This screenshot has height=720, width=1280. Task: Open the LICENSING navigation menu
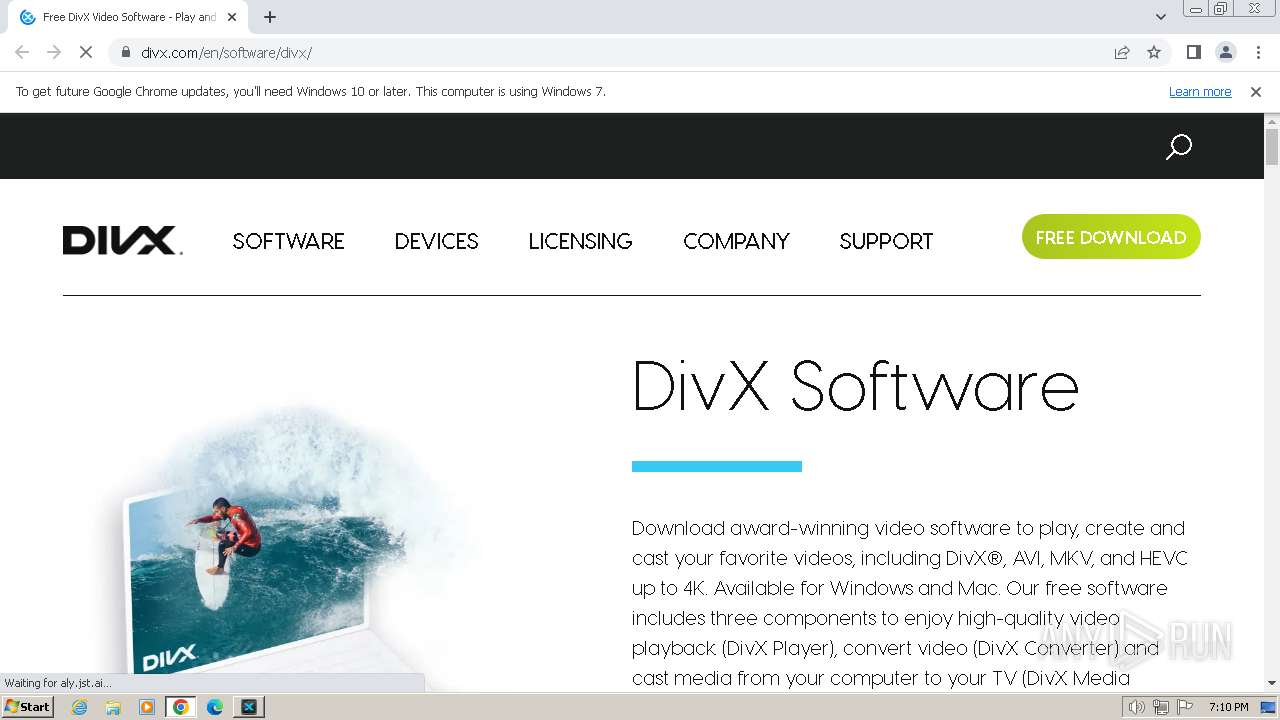pyautogui.click(x=580, y=241)
